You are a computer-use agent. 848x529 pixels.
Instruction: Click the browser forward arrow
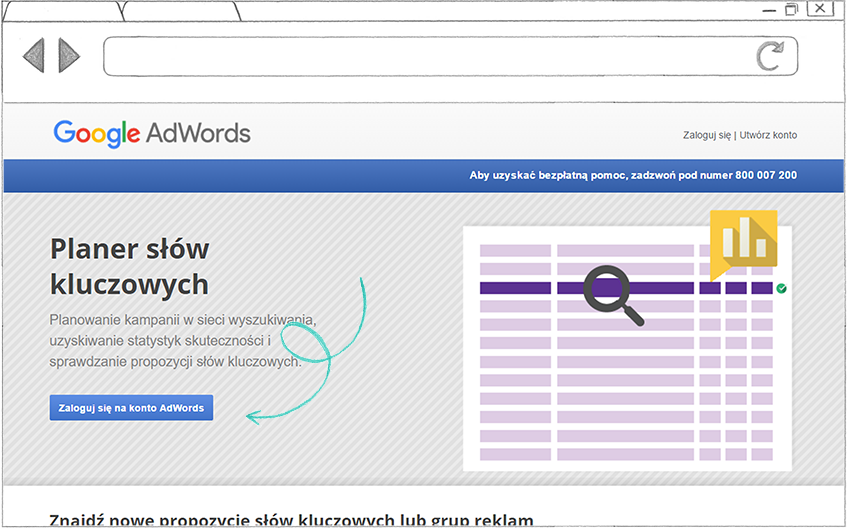click(x=69, y=55)
